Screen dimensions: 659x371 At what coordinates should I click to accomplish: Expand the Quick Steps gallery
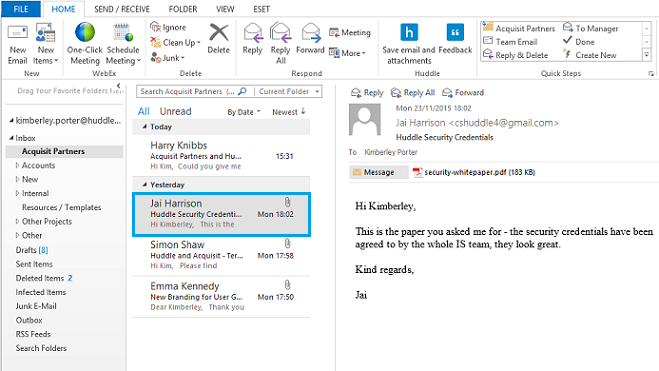click(646, 55)
